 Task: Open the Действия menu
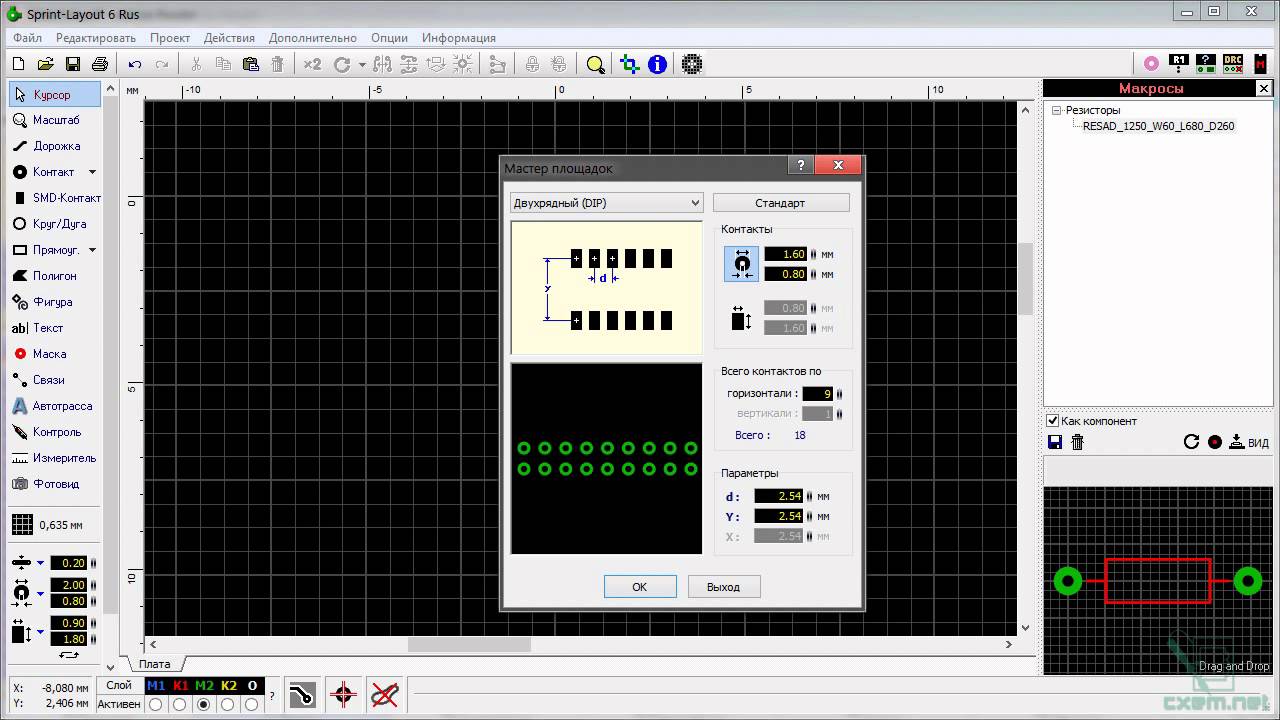click(229, 38)
